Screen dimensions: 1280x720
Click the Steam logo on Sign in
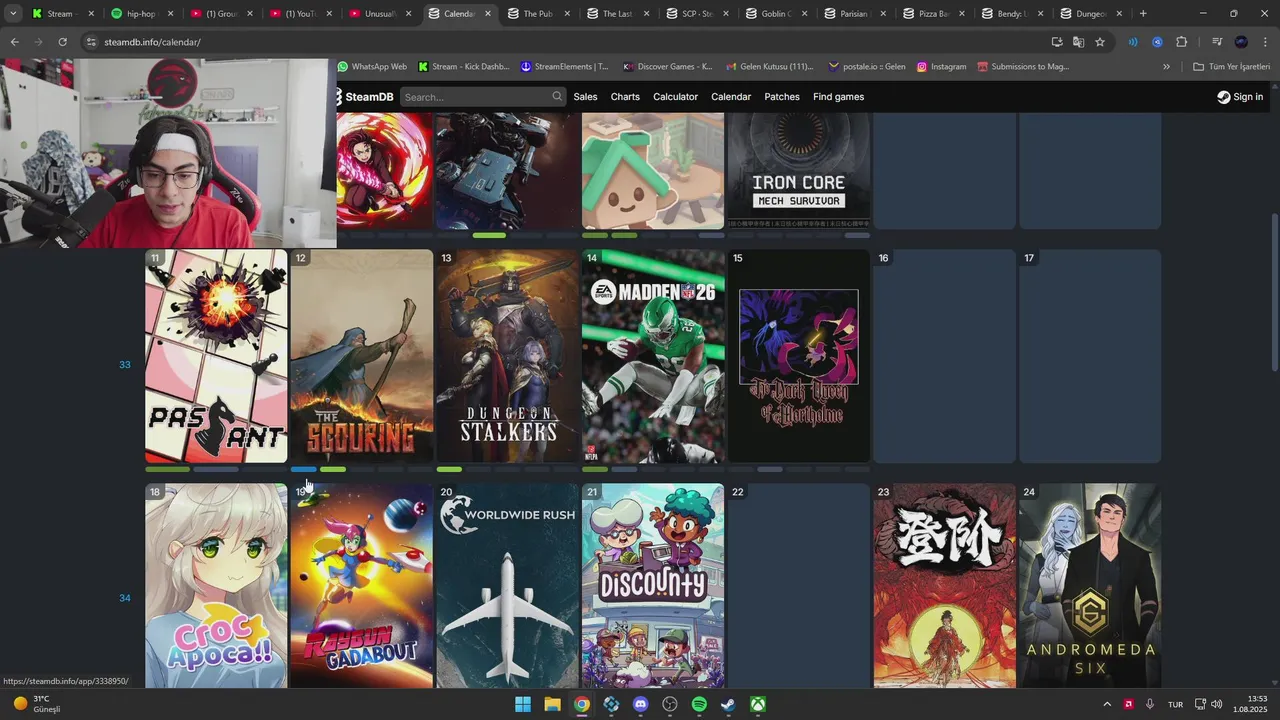point(1223,97)
